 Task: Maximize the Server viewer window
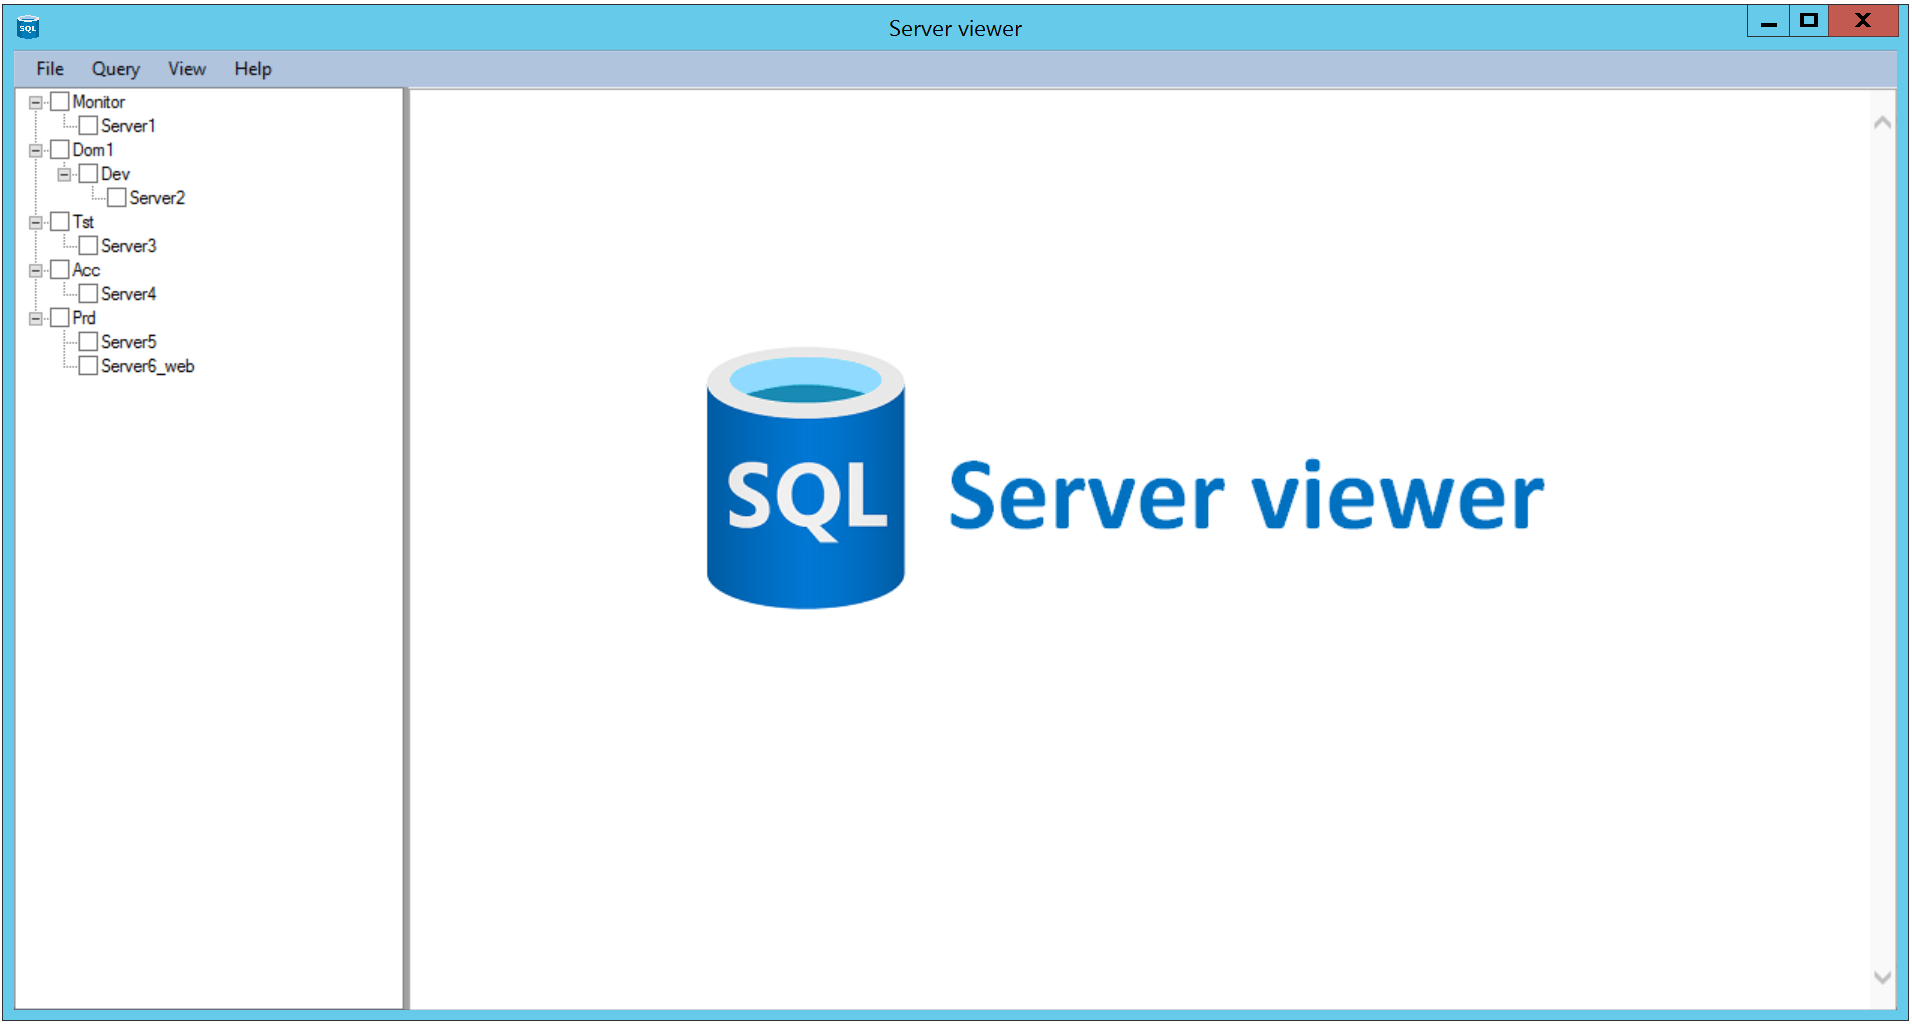(1808, 21)
